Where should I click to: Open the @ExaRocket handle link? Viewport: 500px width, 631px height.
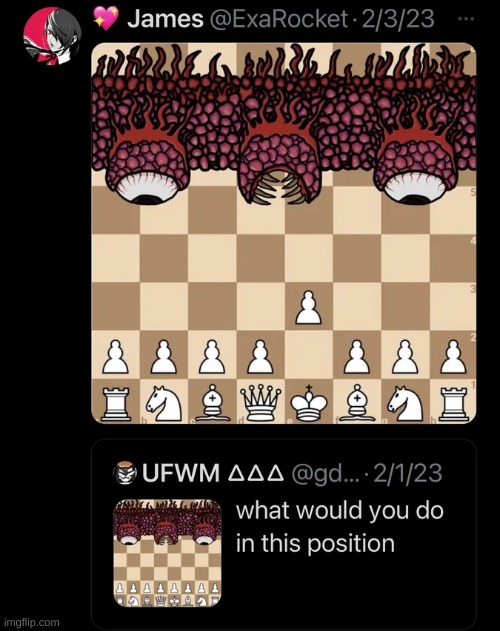278,19
